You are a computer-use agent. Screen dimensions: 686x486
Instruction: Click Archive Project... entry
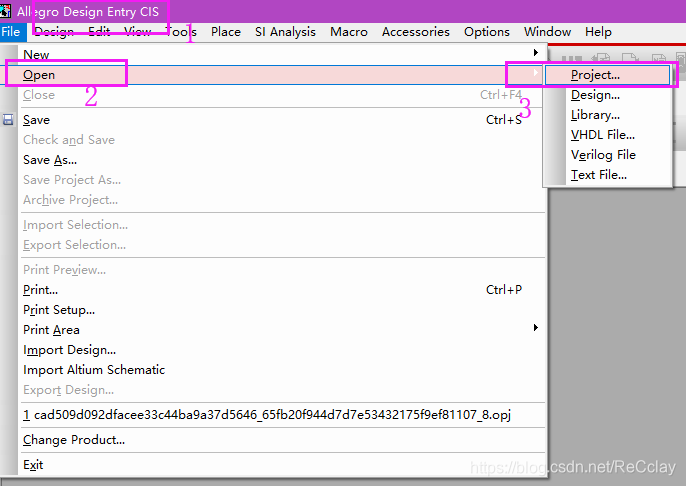click(x=282, y=200)
